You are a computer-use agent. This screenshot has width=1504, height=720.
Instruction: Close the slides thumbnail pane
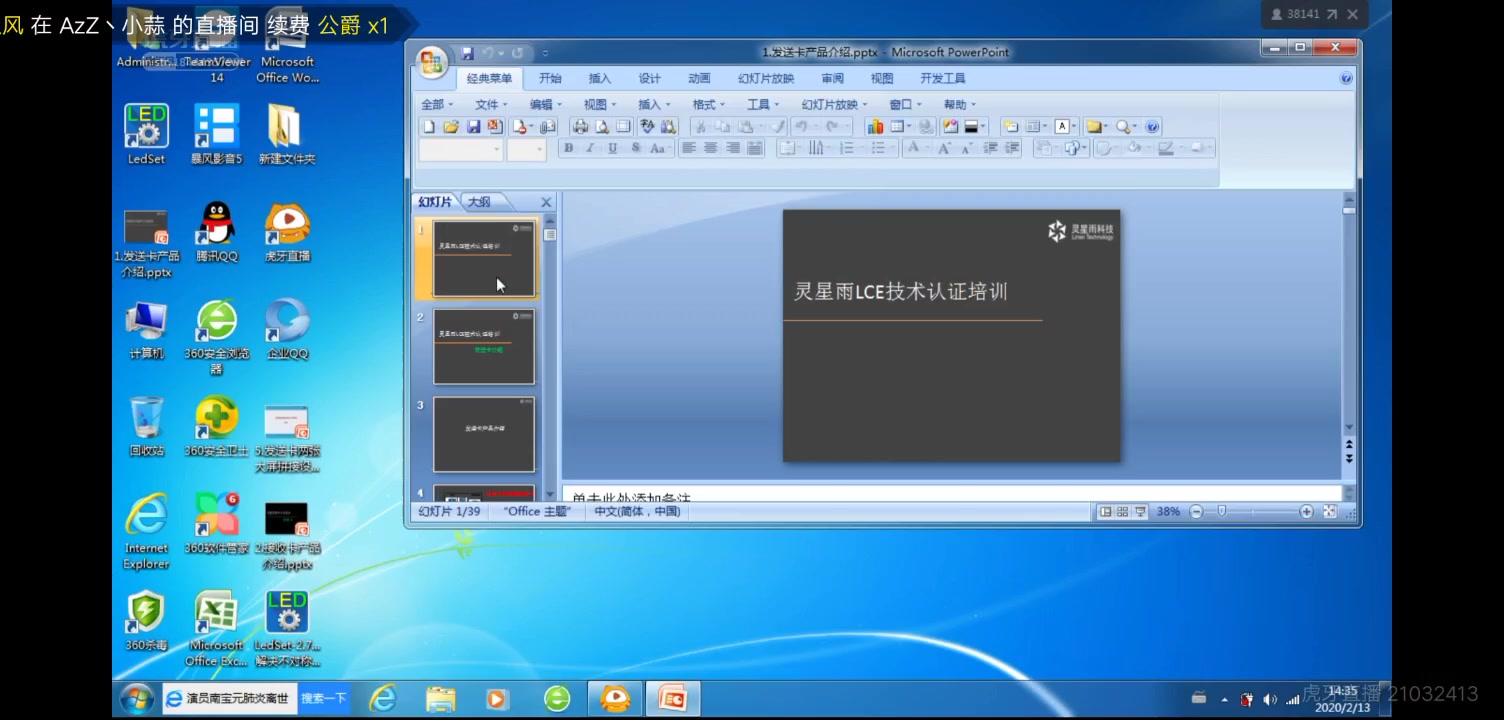click(x=546, y=202)
